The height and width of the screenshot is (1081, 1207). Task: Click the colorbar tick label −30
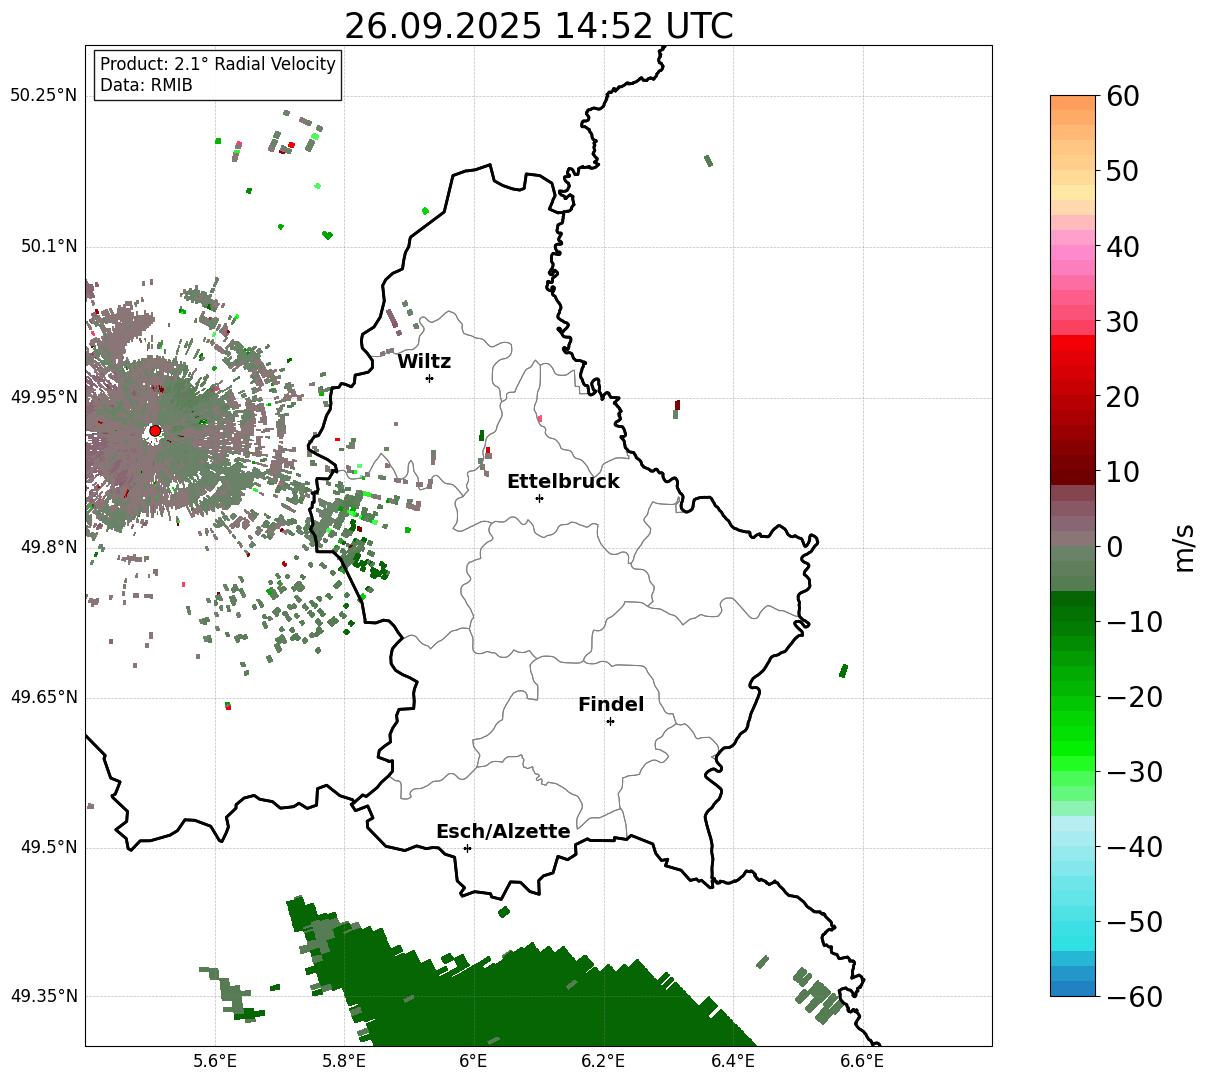pyautogui.click(x=1134, y=772)
